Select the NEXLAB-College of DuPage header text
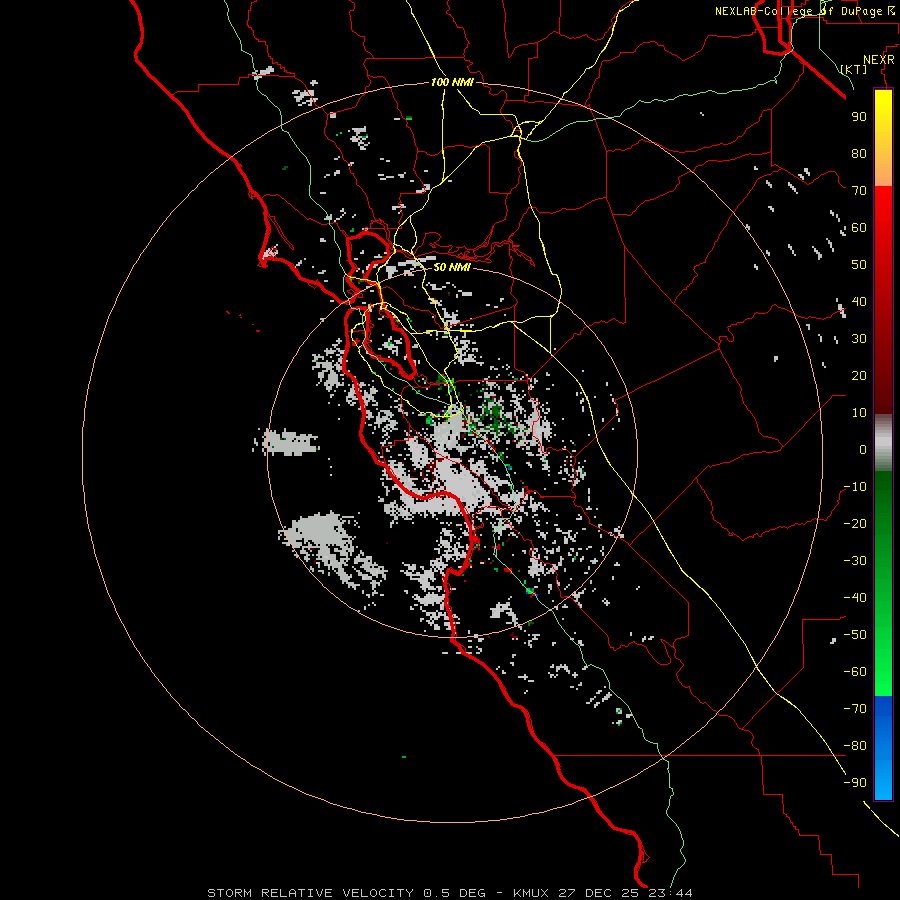This screenshot has height=900, width=900. (804, 11)
